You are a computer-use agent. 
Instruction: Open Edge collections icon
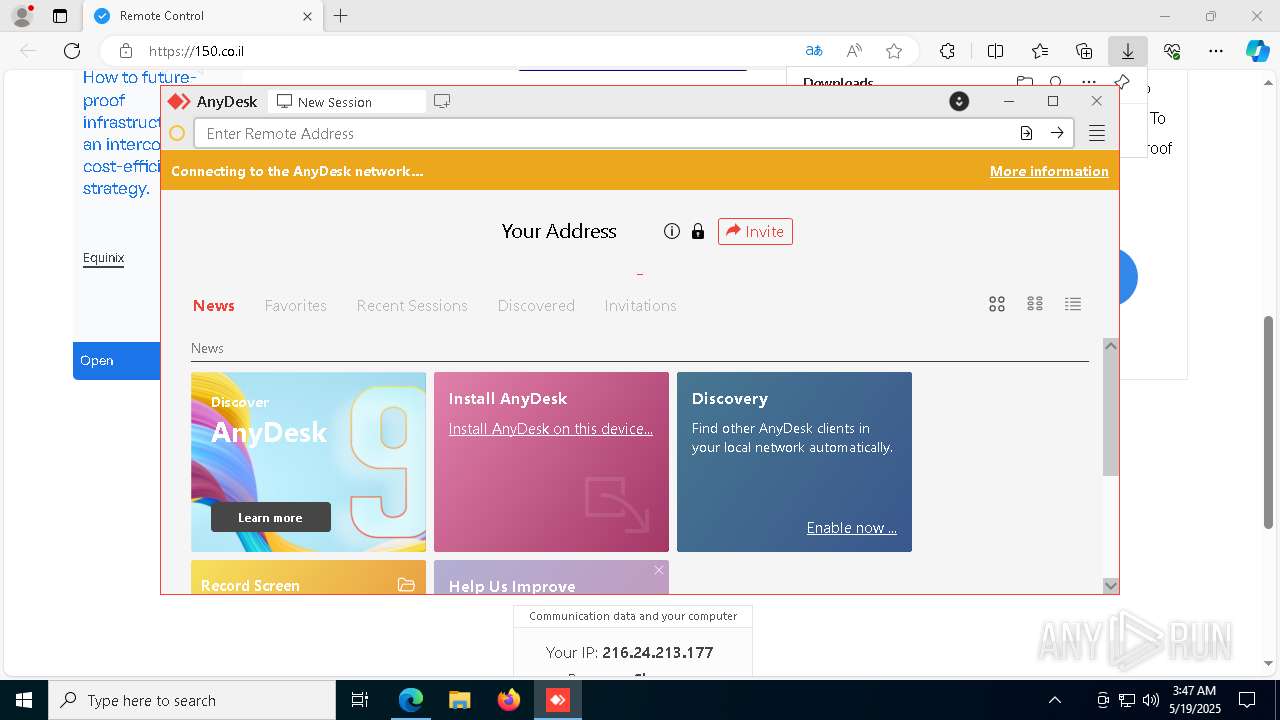click(x=1084, y=51)
